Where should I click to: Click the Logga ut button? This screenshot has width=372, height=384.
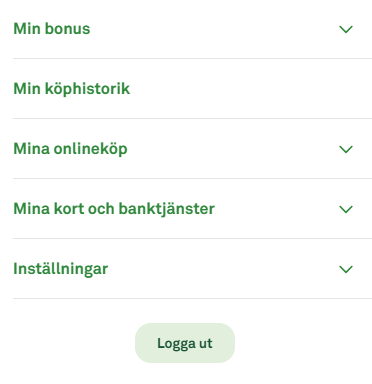(185, 343)
